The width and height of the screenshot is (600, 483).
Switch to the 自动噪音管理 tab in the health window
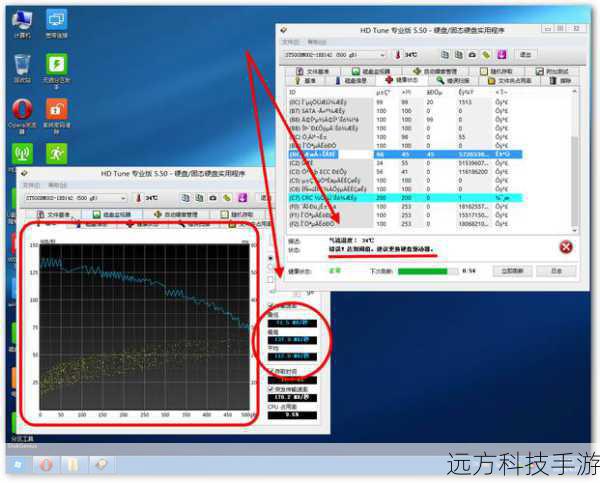pyautogui.click(x=435, y=71)
